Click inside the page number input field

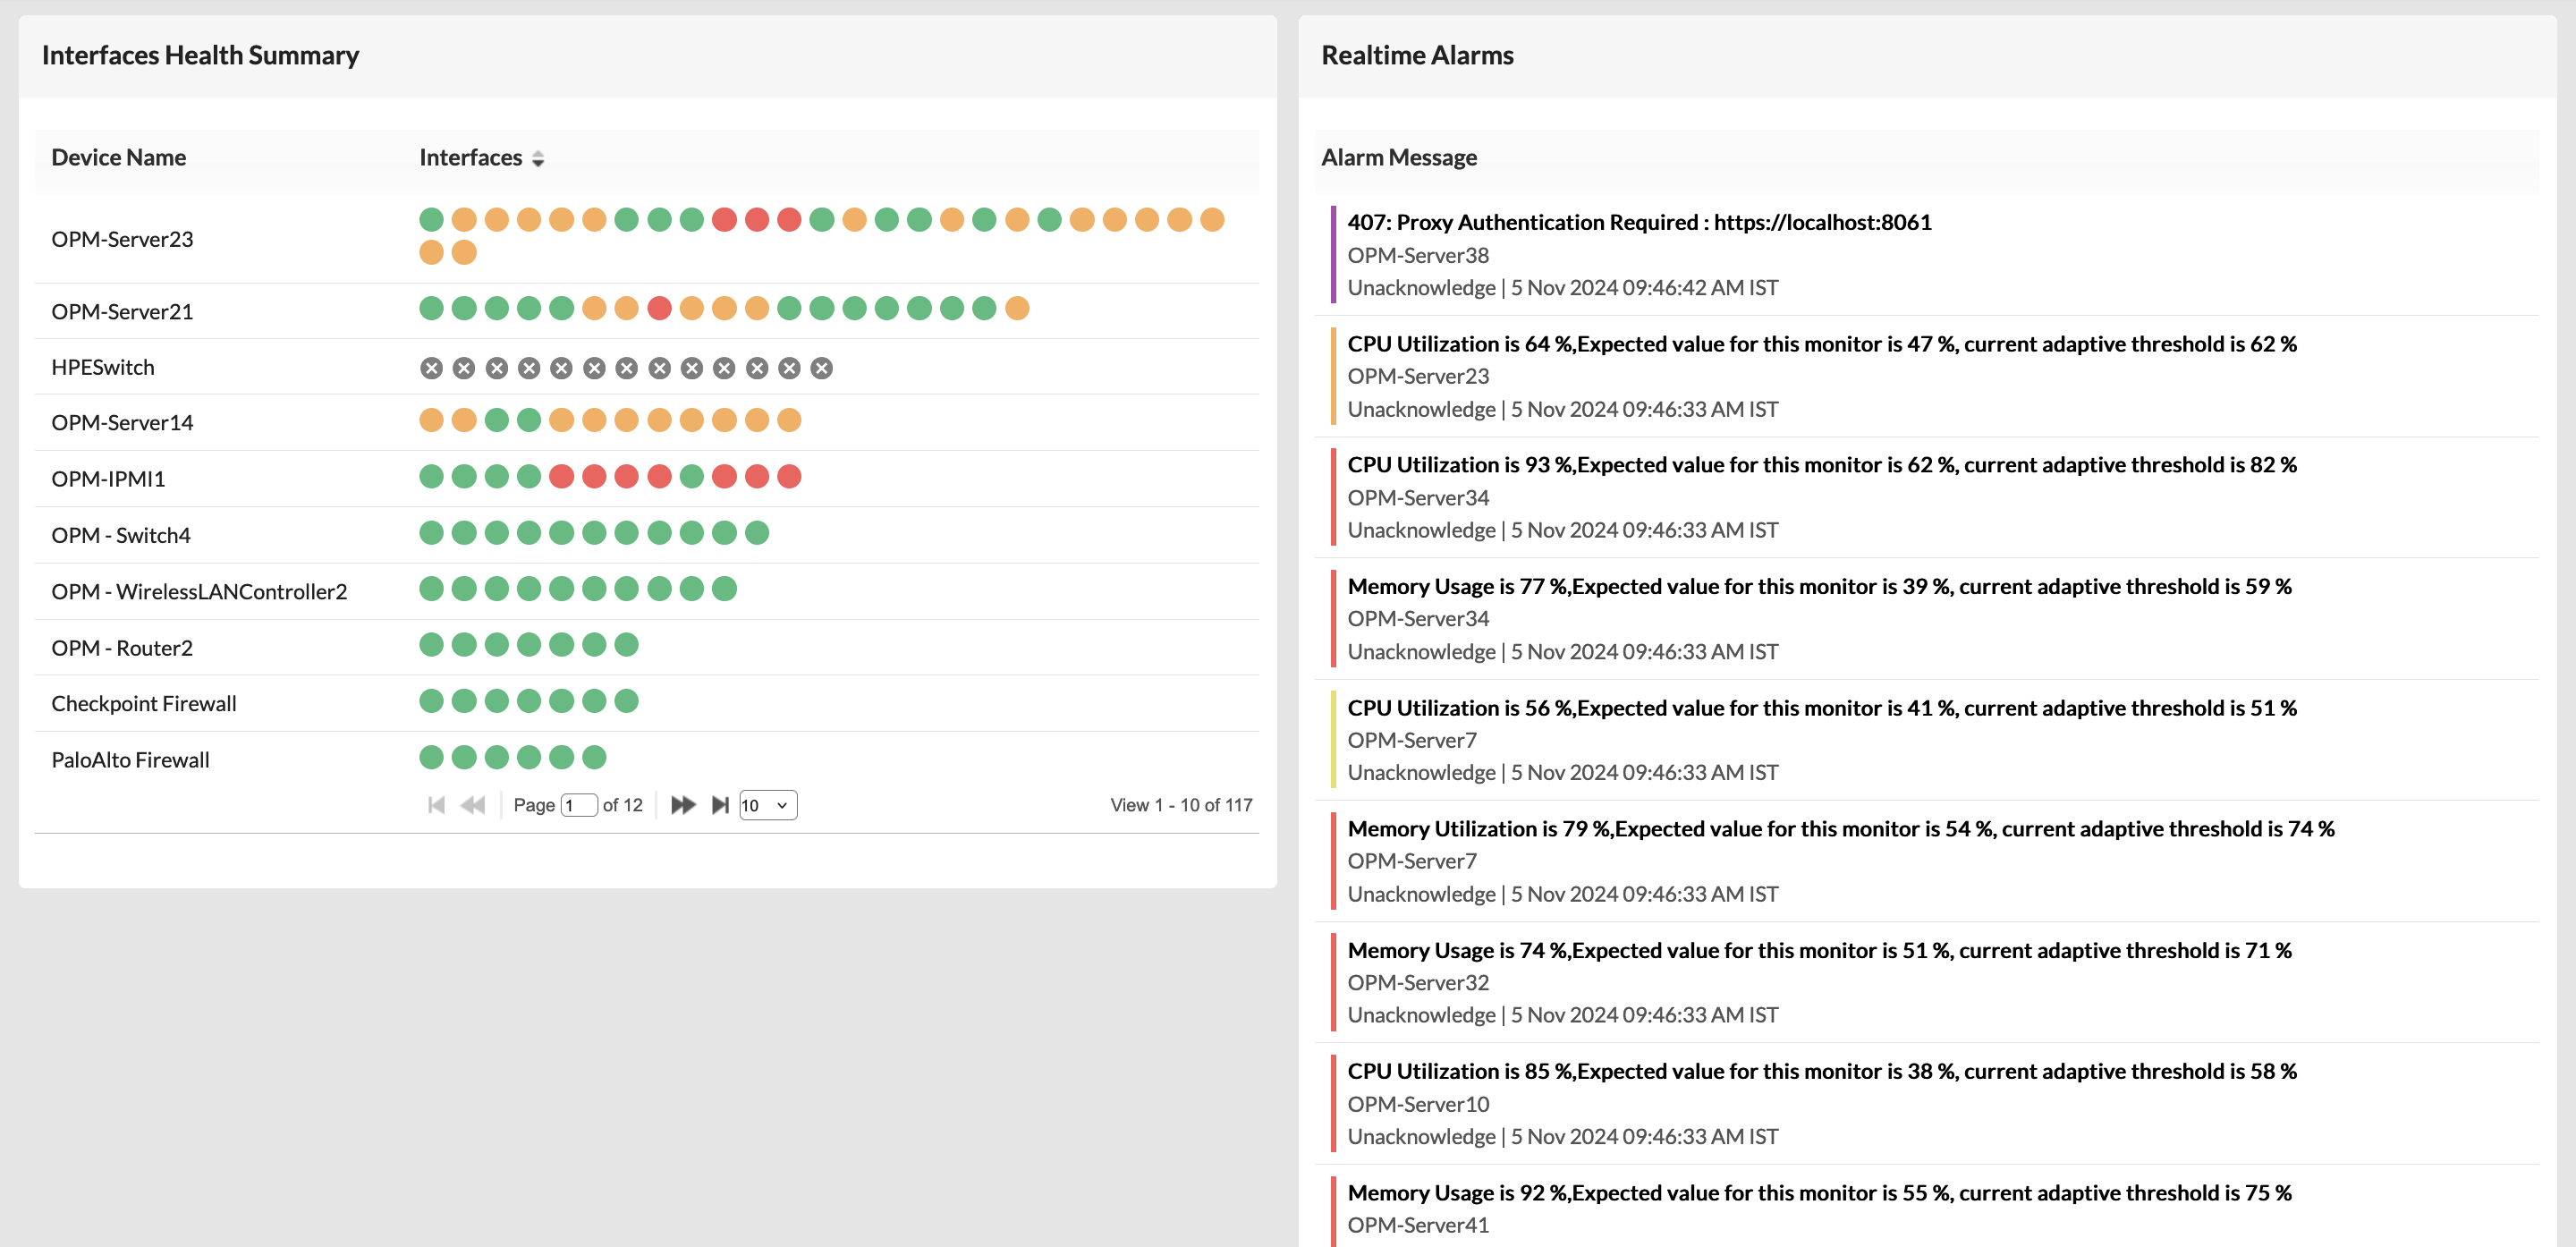579,804
